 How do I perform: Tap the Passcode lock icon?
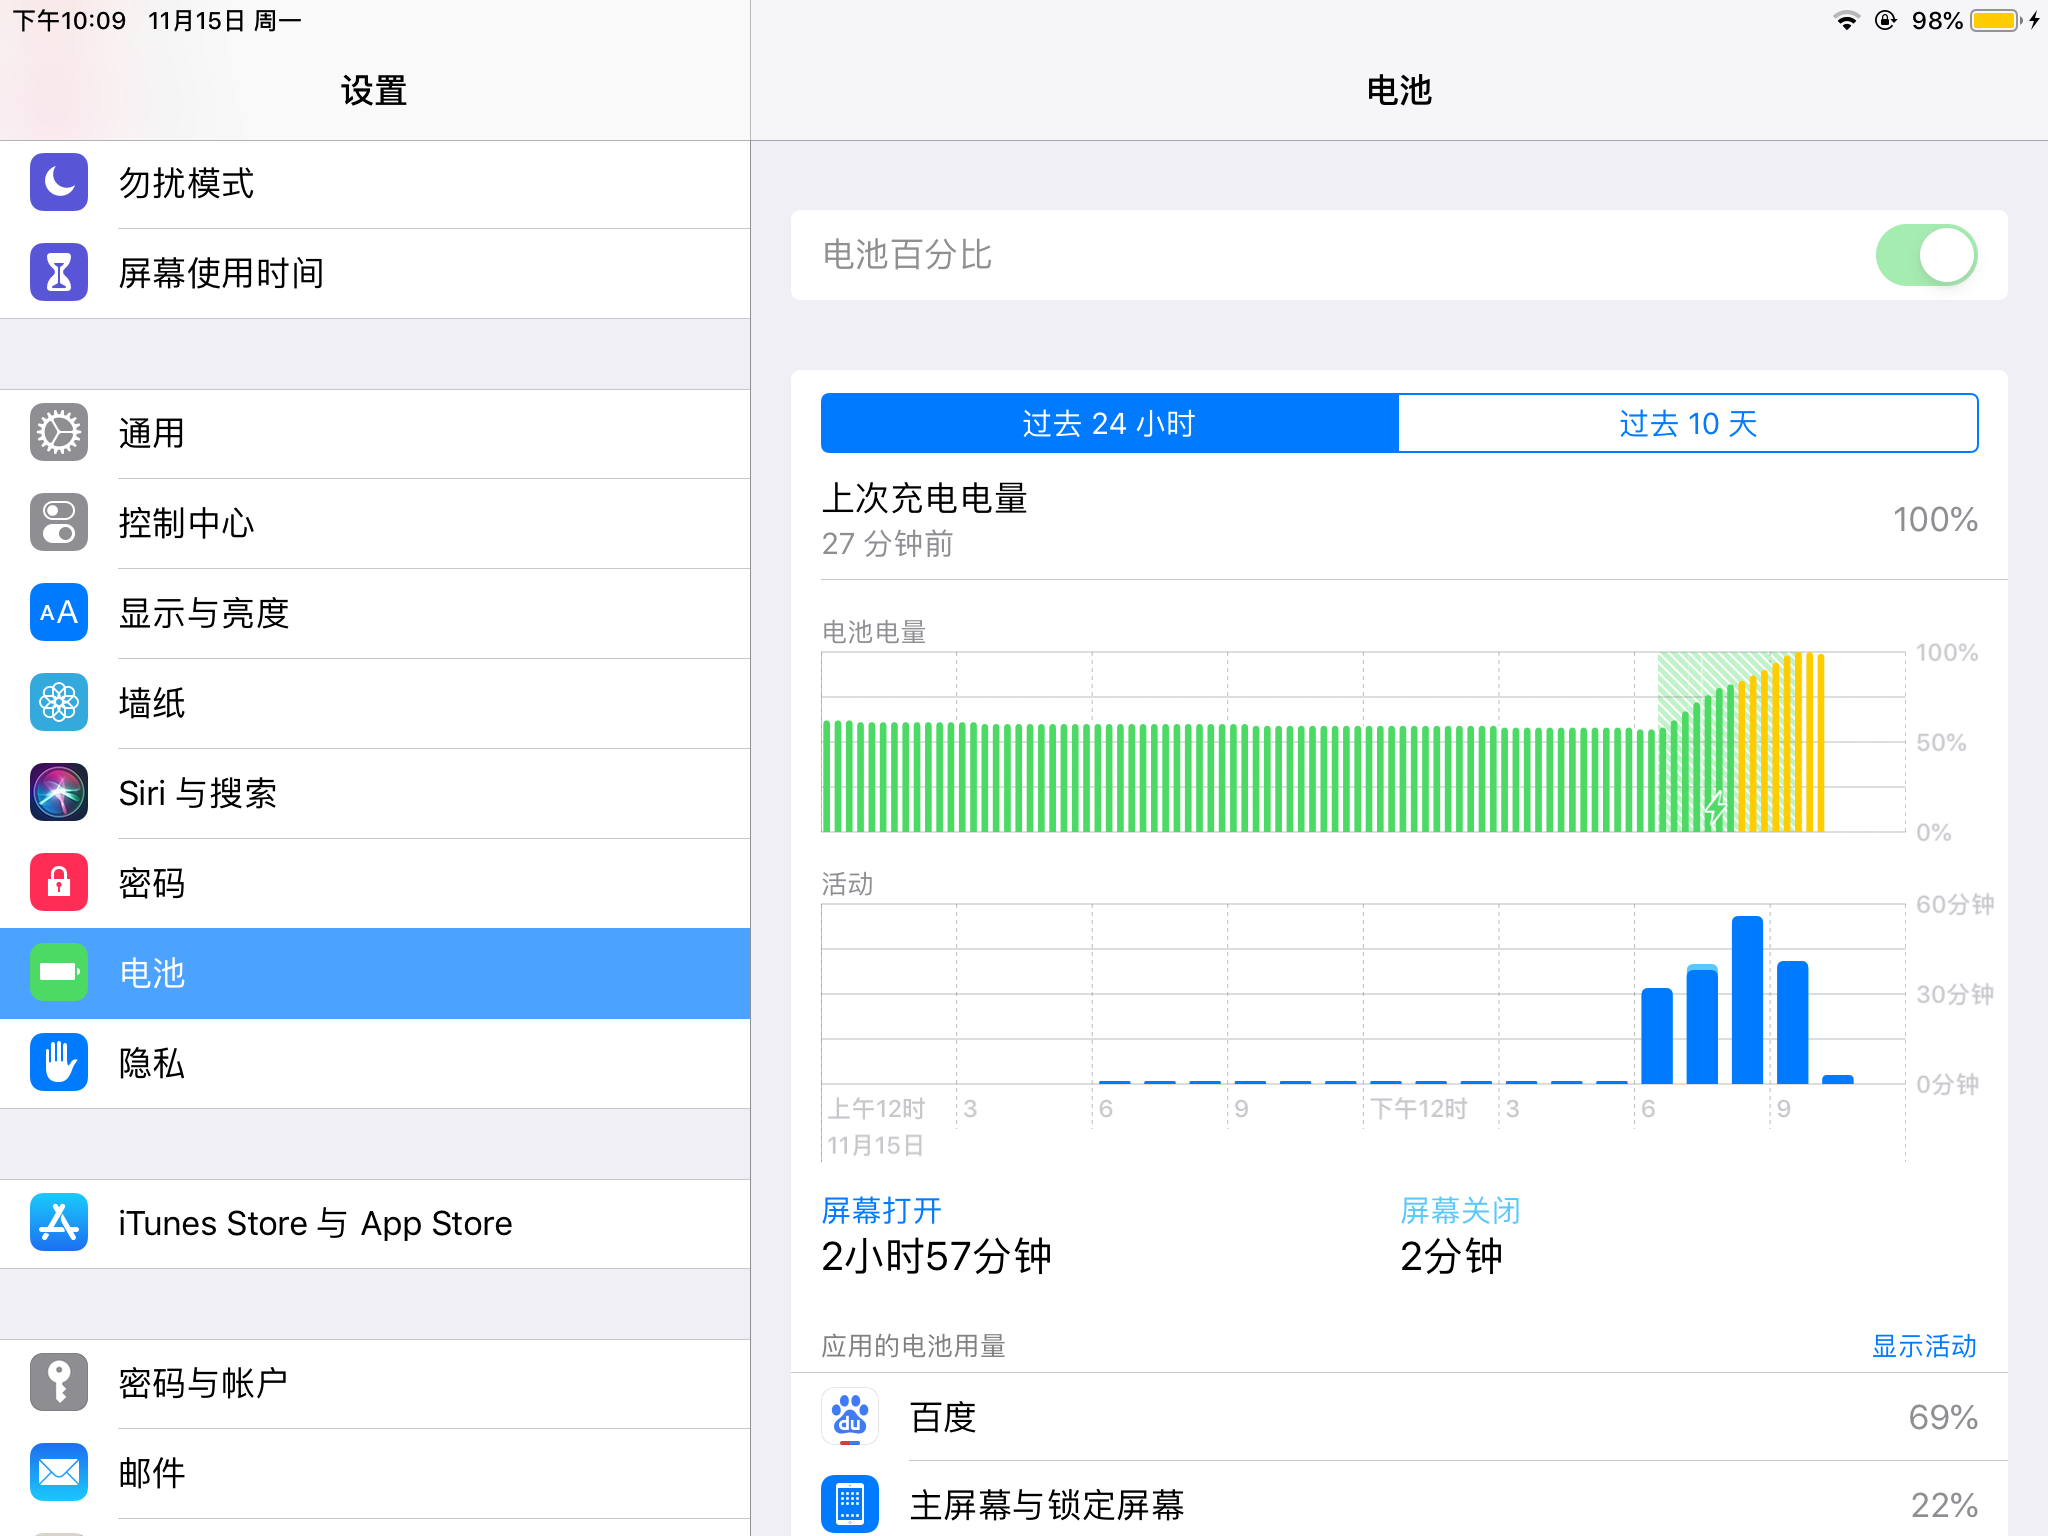[59, 883]
